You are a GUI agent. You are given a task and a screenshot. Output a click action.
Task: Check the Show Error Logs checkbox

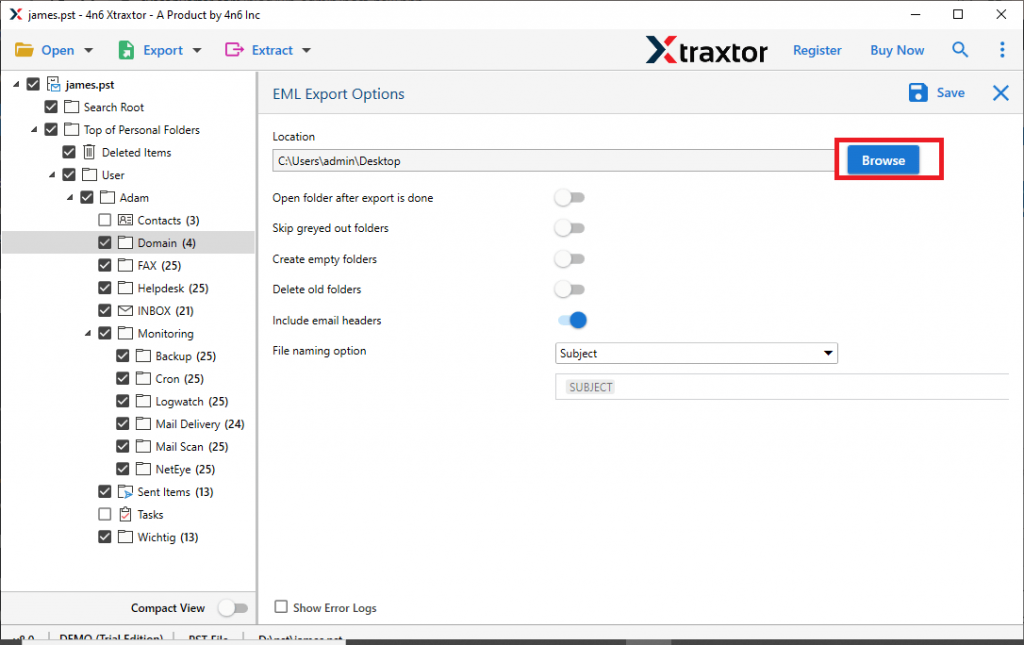click(x=281, y=607)
